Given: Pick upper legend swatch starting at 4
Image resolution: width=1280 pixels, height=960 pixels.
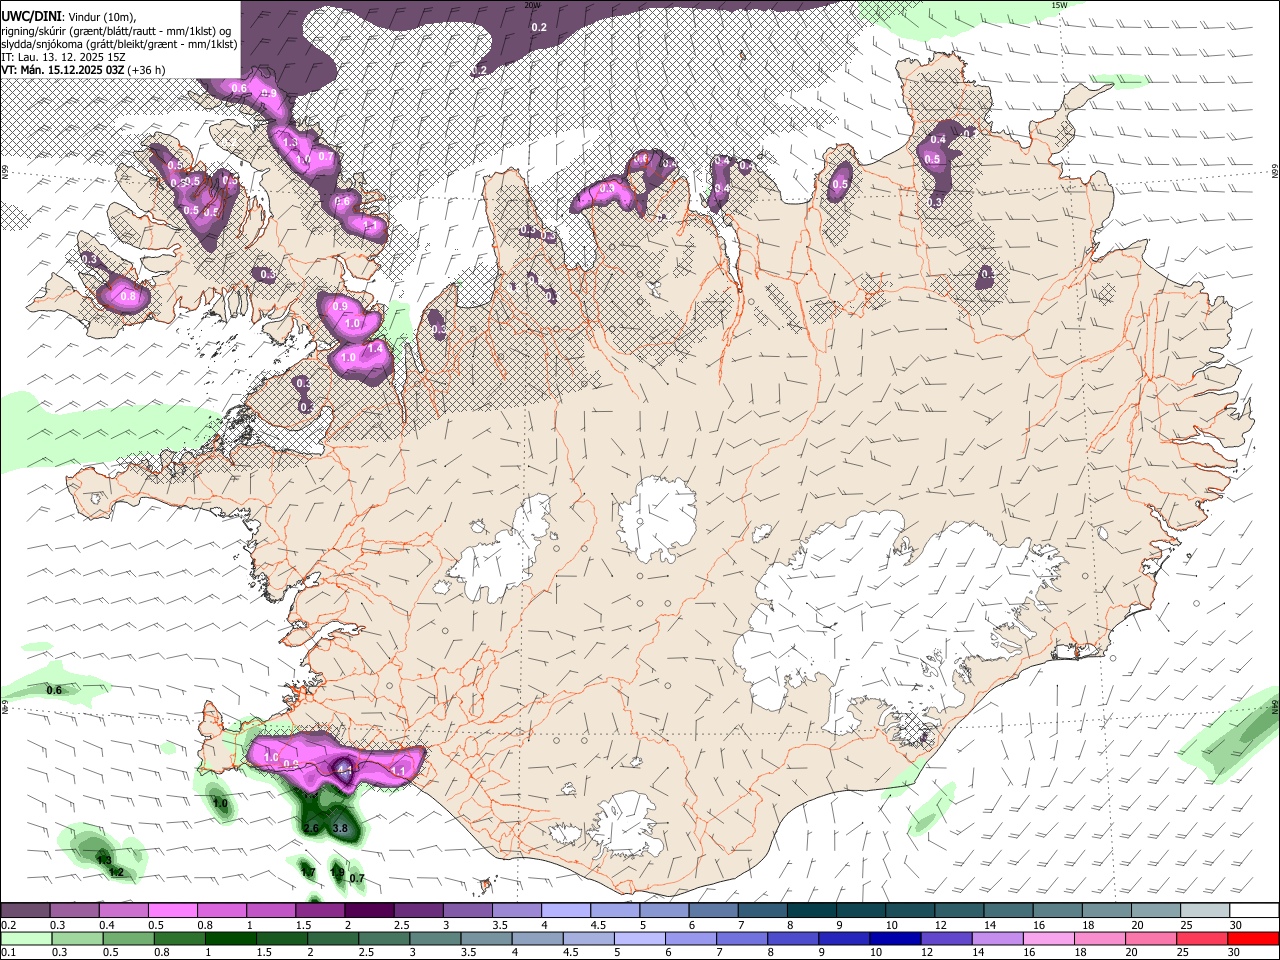Looking at the screenshot, I should (x=565, y=911).
